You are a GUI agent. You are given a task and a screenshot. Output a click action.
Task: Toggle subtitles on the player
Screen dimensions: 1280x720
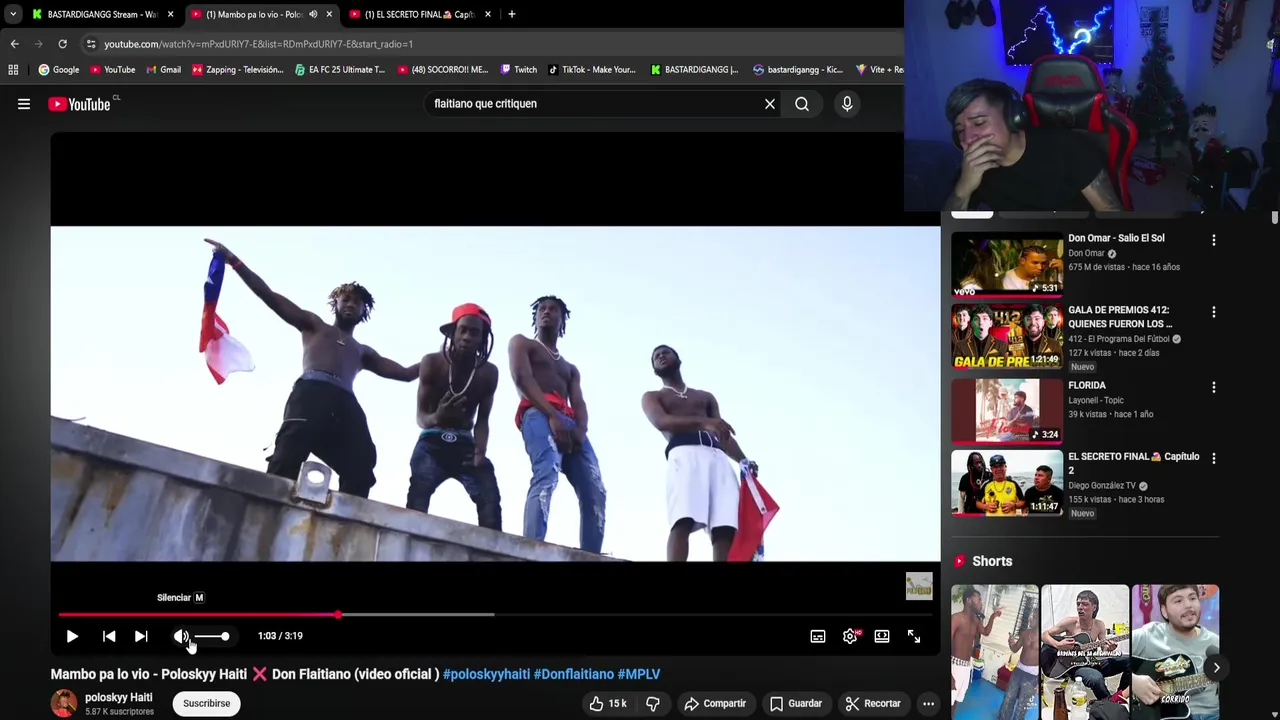(x=818, y=636)
